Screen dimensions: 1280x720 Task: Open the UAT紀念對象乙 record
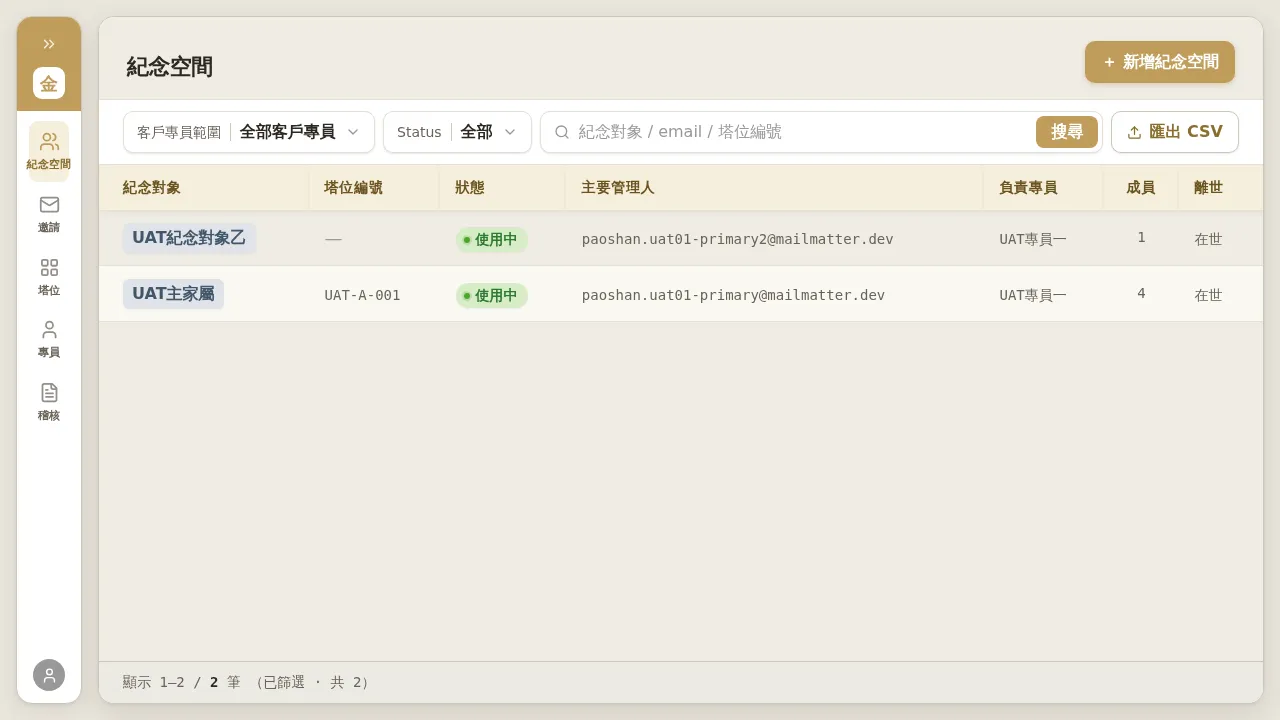point(189,238)
